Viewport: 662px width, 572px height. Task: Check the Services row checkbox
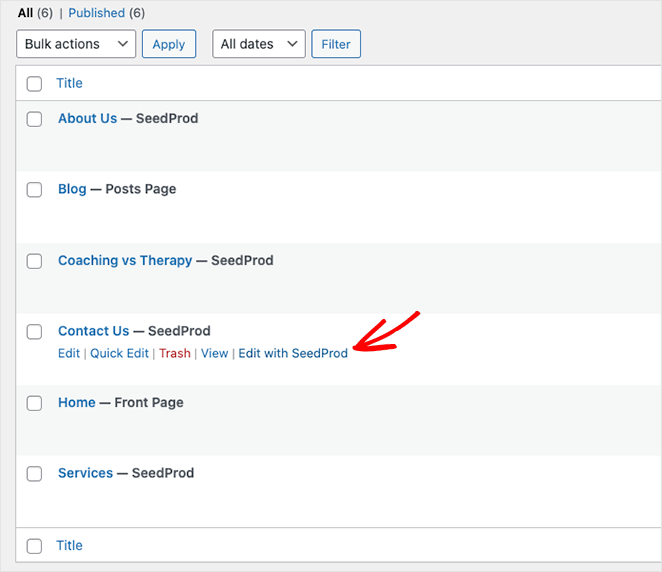click(34, 474)
